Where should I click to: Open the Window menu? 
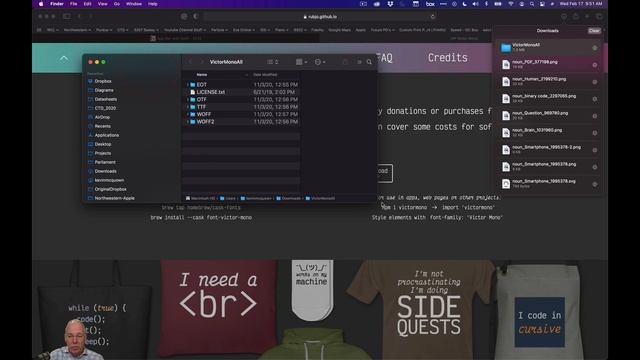[x=134, y=4]
